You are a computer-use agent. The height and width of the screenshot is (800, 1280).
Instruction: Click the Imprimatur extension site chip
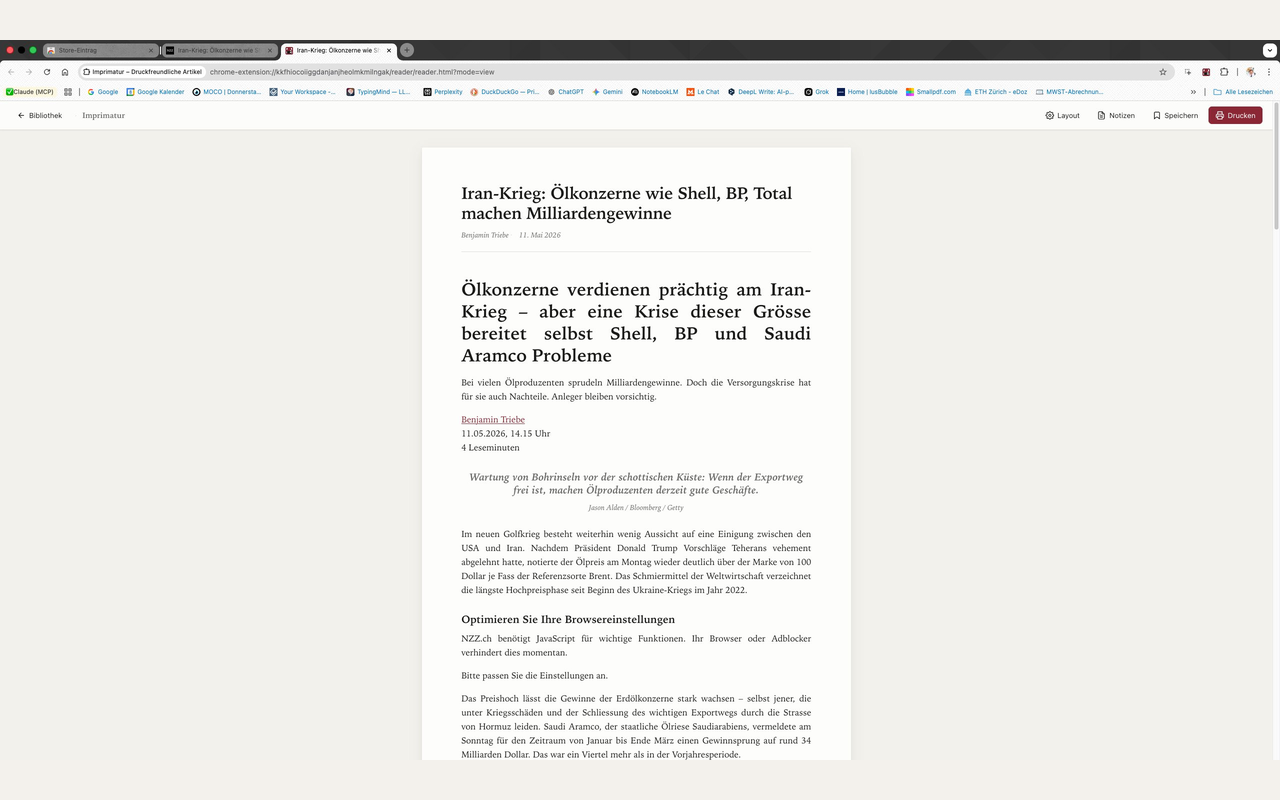(x=143, y=72)
